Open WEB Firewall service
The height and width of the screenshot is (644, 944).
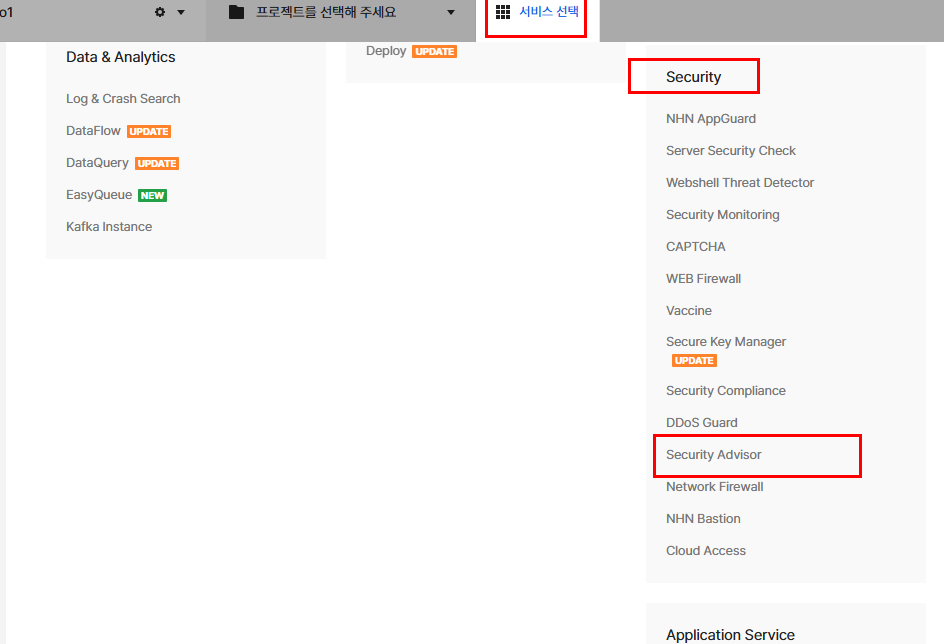[x=703, y=279]
